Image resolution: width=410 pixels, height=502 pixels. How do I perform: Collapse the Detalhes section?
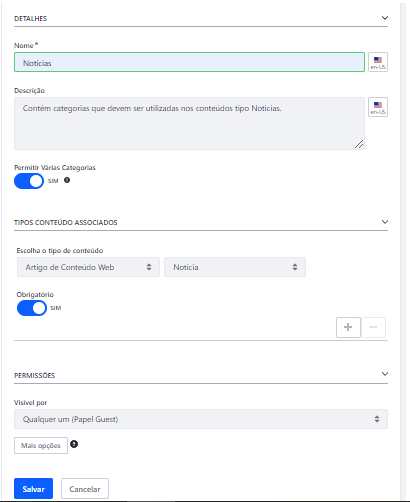(x=385, y=18)
